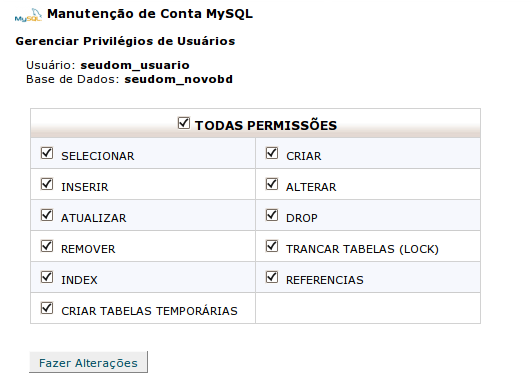
Task: Toggle the REFERENCIAS permission checkbox
Action: 272,277
